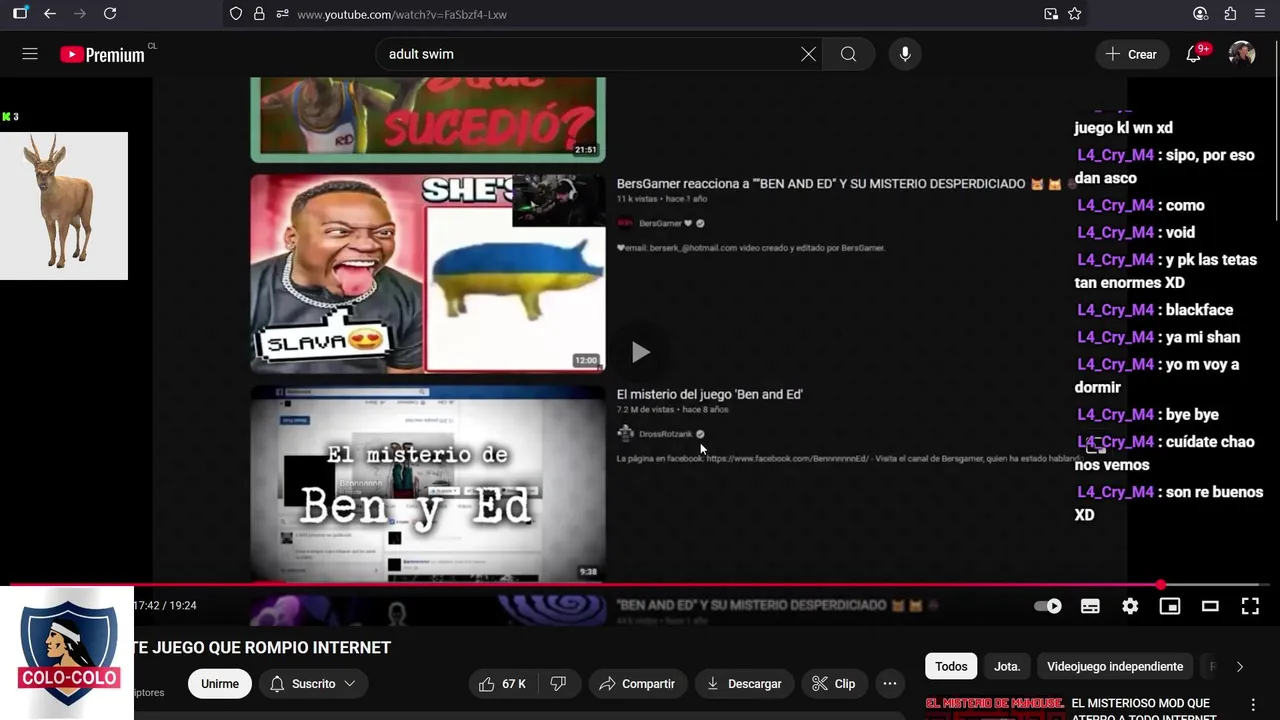Select the Todos filter chip
Viewport: 1280px width, 720px height.
click(951, 666)
